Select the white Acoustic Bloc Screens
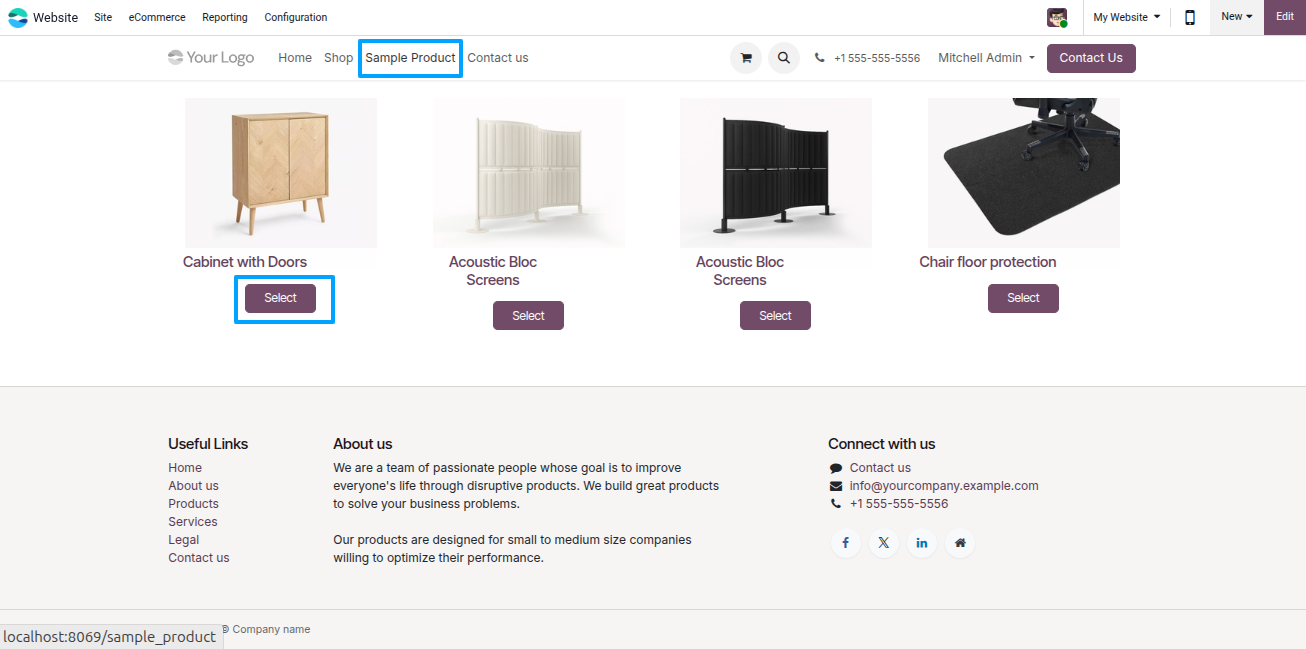Image resolution: width=1306 pixels, height=649 pixels. point(528,316)
